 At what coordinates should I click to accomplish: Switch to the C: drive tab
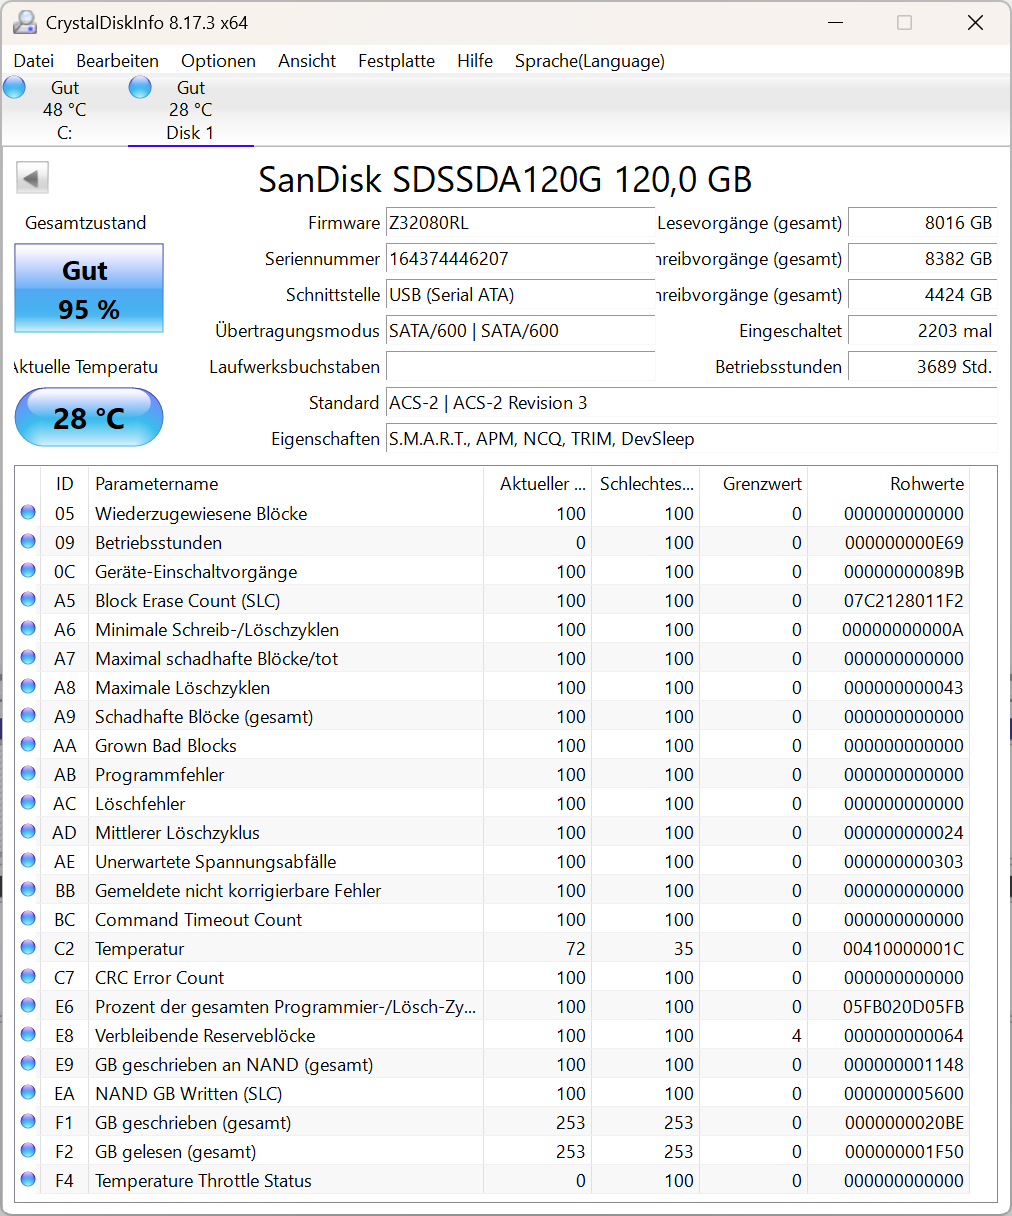[x=64, y=110]
